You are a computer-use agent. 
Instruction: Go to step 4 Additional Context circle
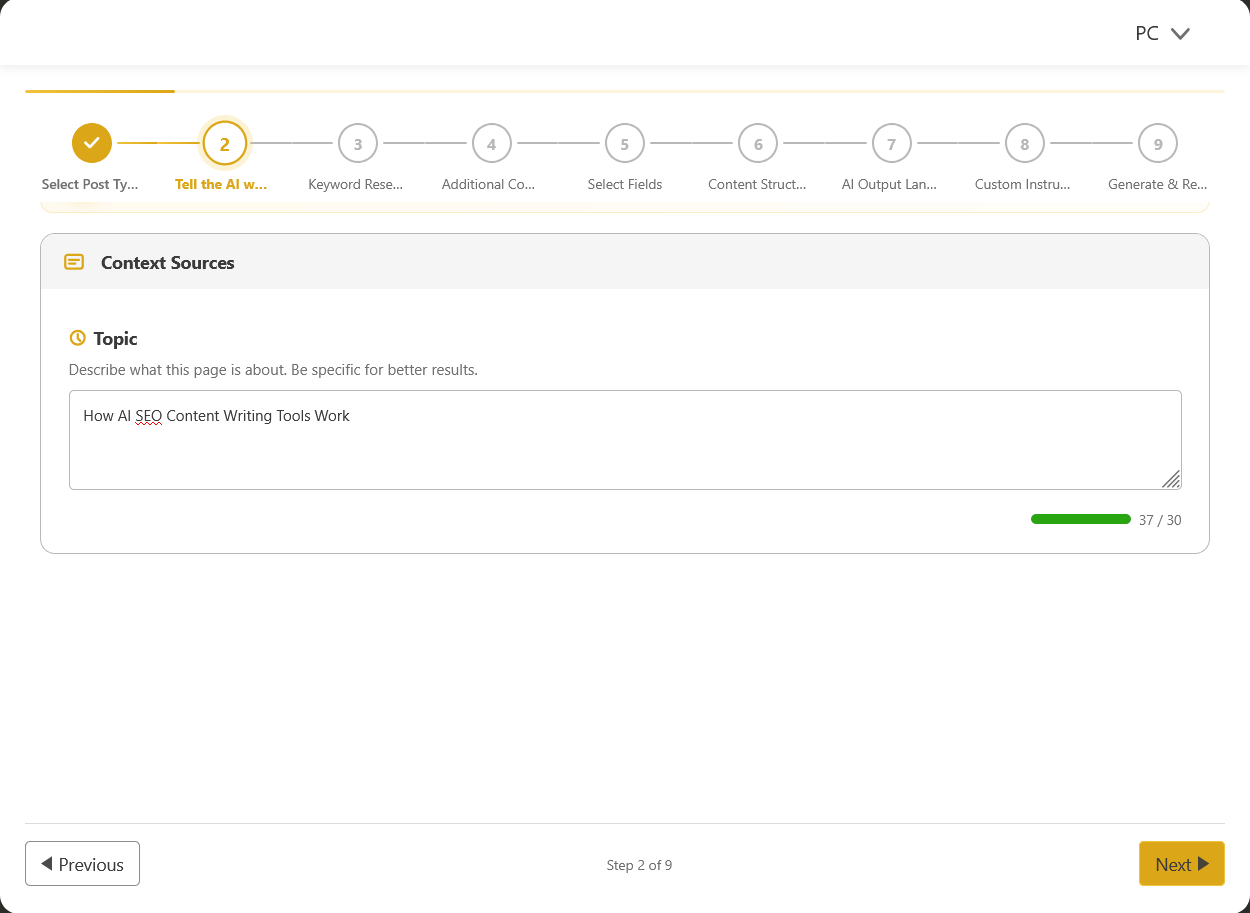click(x=491, y=144)
